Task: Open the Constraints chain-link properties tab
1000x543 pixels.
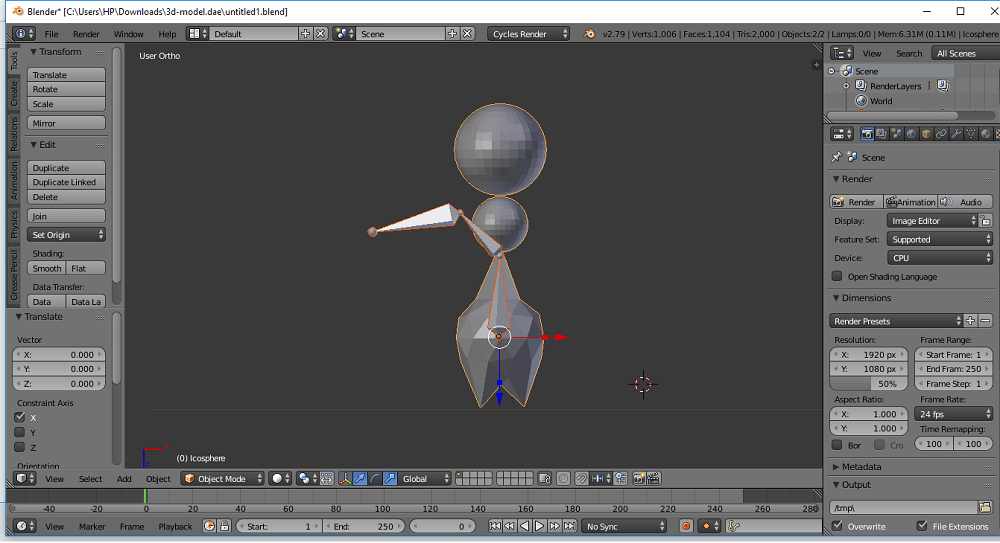Action: click(941, 134)
